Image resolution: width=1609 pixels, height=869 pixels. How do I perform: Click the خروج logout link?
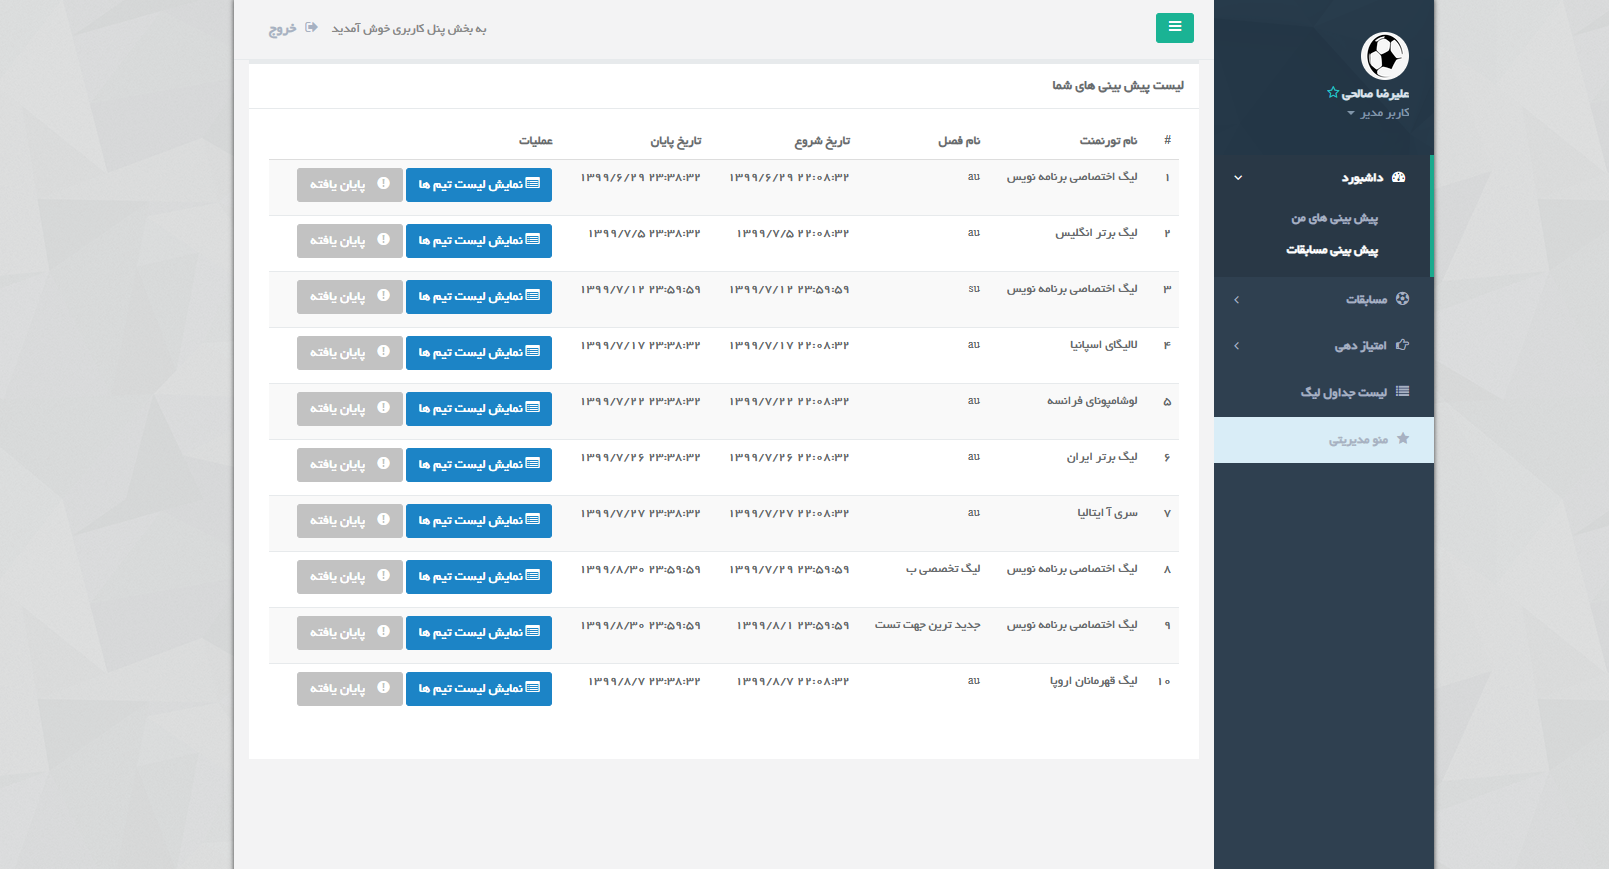[282, 29]
